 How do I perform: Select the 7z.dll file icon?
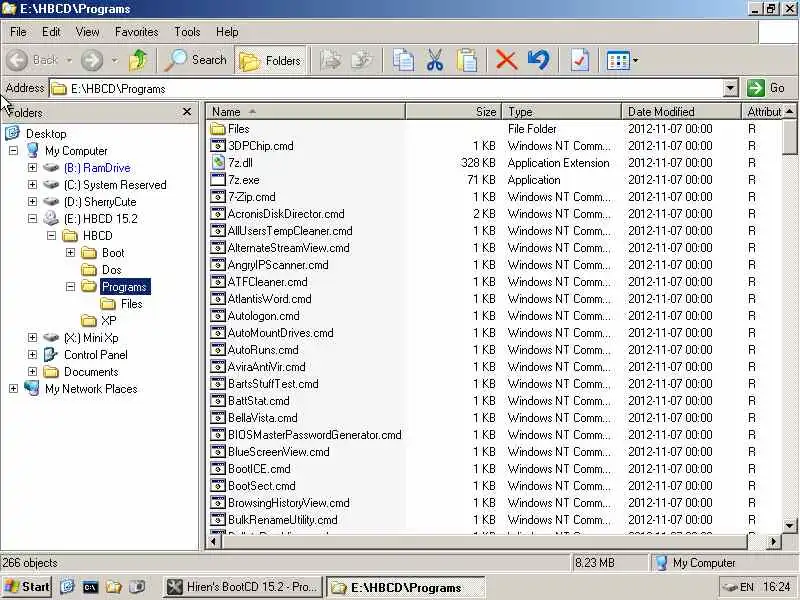point(218,162)
